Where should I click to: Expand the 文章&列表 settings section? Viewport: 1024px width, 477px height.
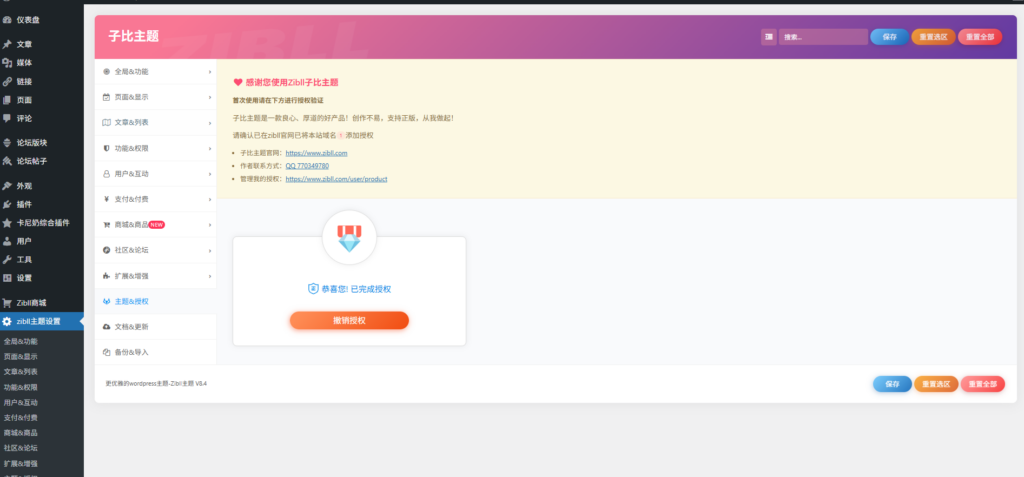tap(156, 123)
